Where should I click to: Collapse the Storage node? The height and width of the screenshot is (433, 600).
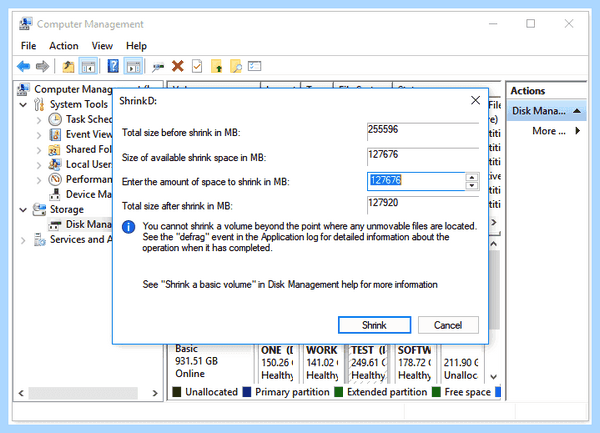(x=23, y=210)
